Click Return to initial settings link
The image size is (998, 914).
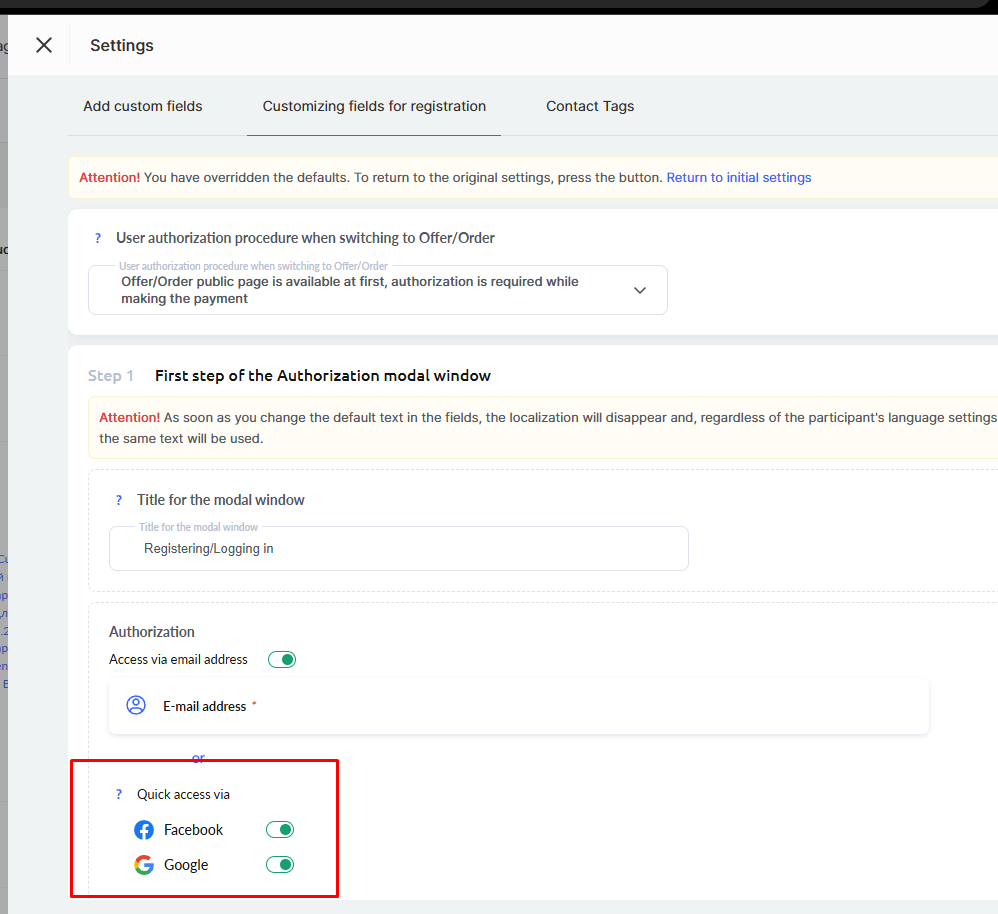coord(739,178)
